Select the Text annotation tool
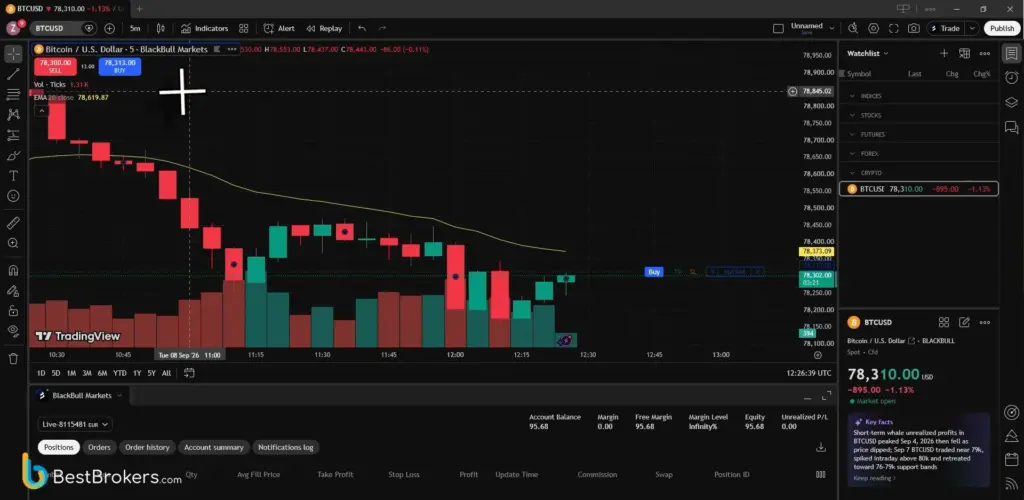1024x500 pixels. 13,176
